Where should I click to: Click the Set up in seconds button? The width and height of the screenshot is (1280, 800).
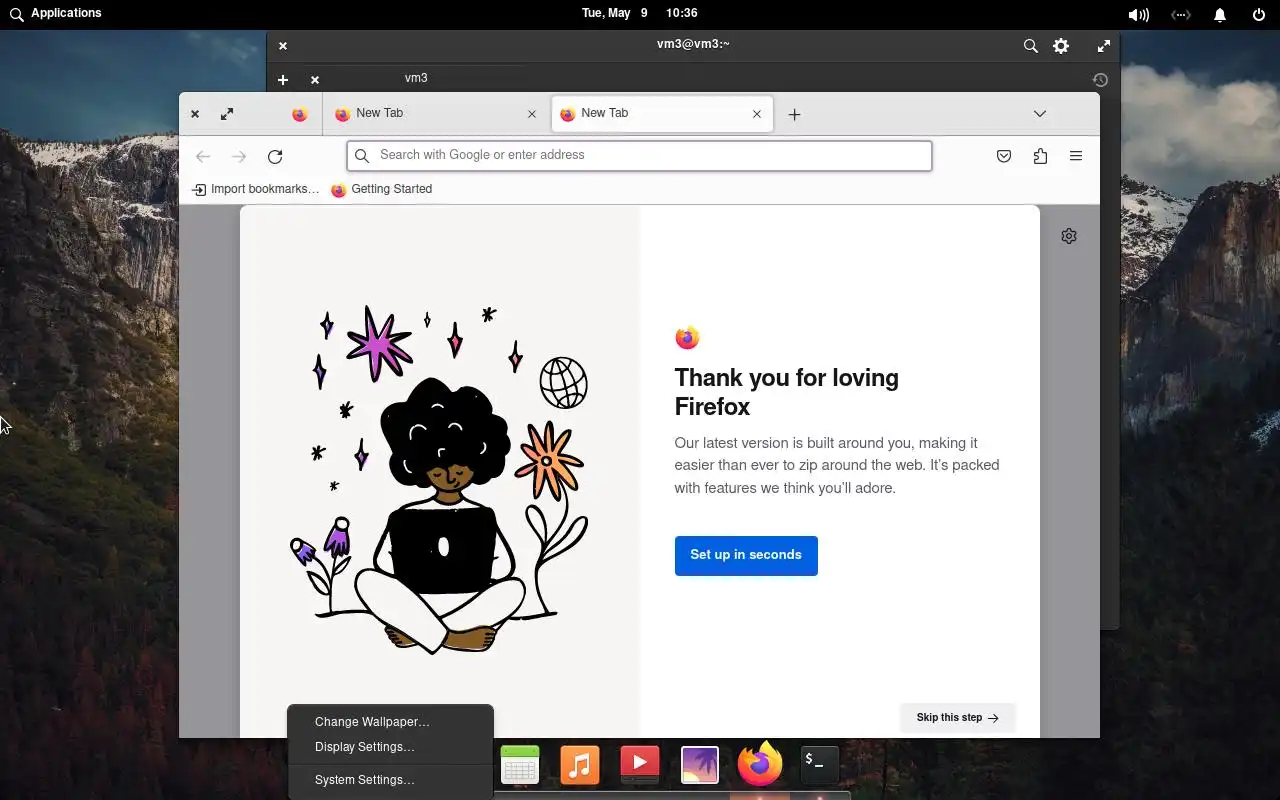tap(746, 555)
